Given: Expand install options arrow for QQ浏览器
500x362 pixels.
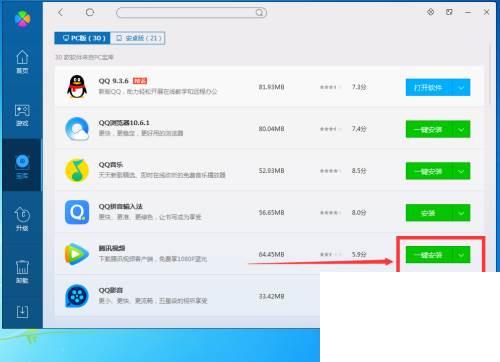Looking at the screenshot, I should point(461,129).
